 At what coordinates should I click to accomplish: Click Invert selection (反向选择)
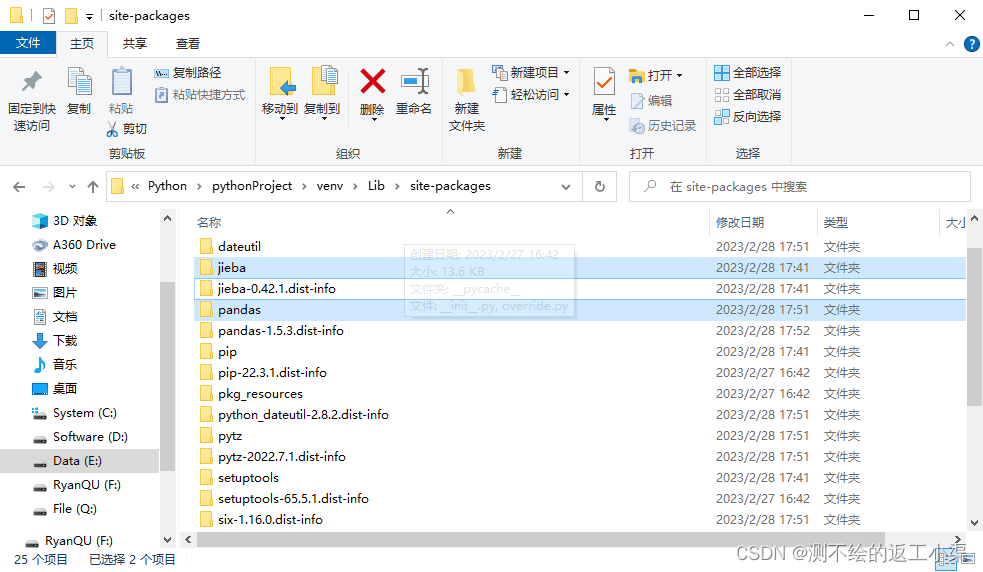point(747,117)
